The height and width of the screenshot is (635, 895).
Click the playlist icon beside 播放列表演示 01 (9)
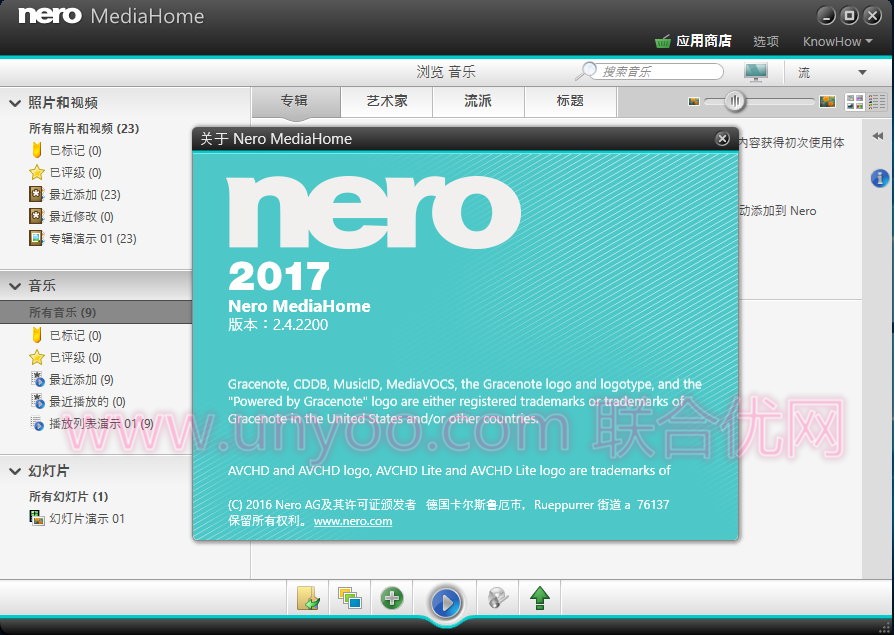pyautogui.click(x=37, y=423)
